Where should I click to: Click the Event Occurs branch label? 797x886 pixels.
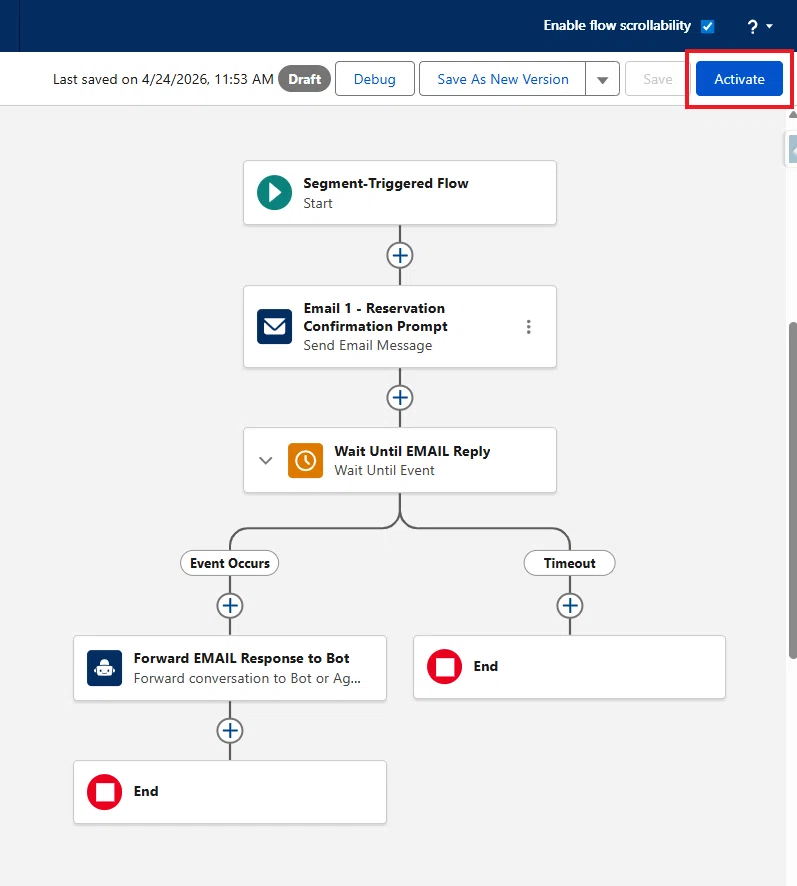click(229, 563)
